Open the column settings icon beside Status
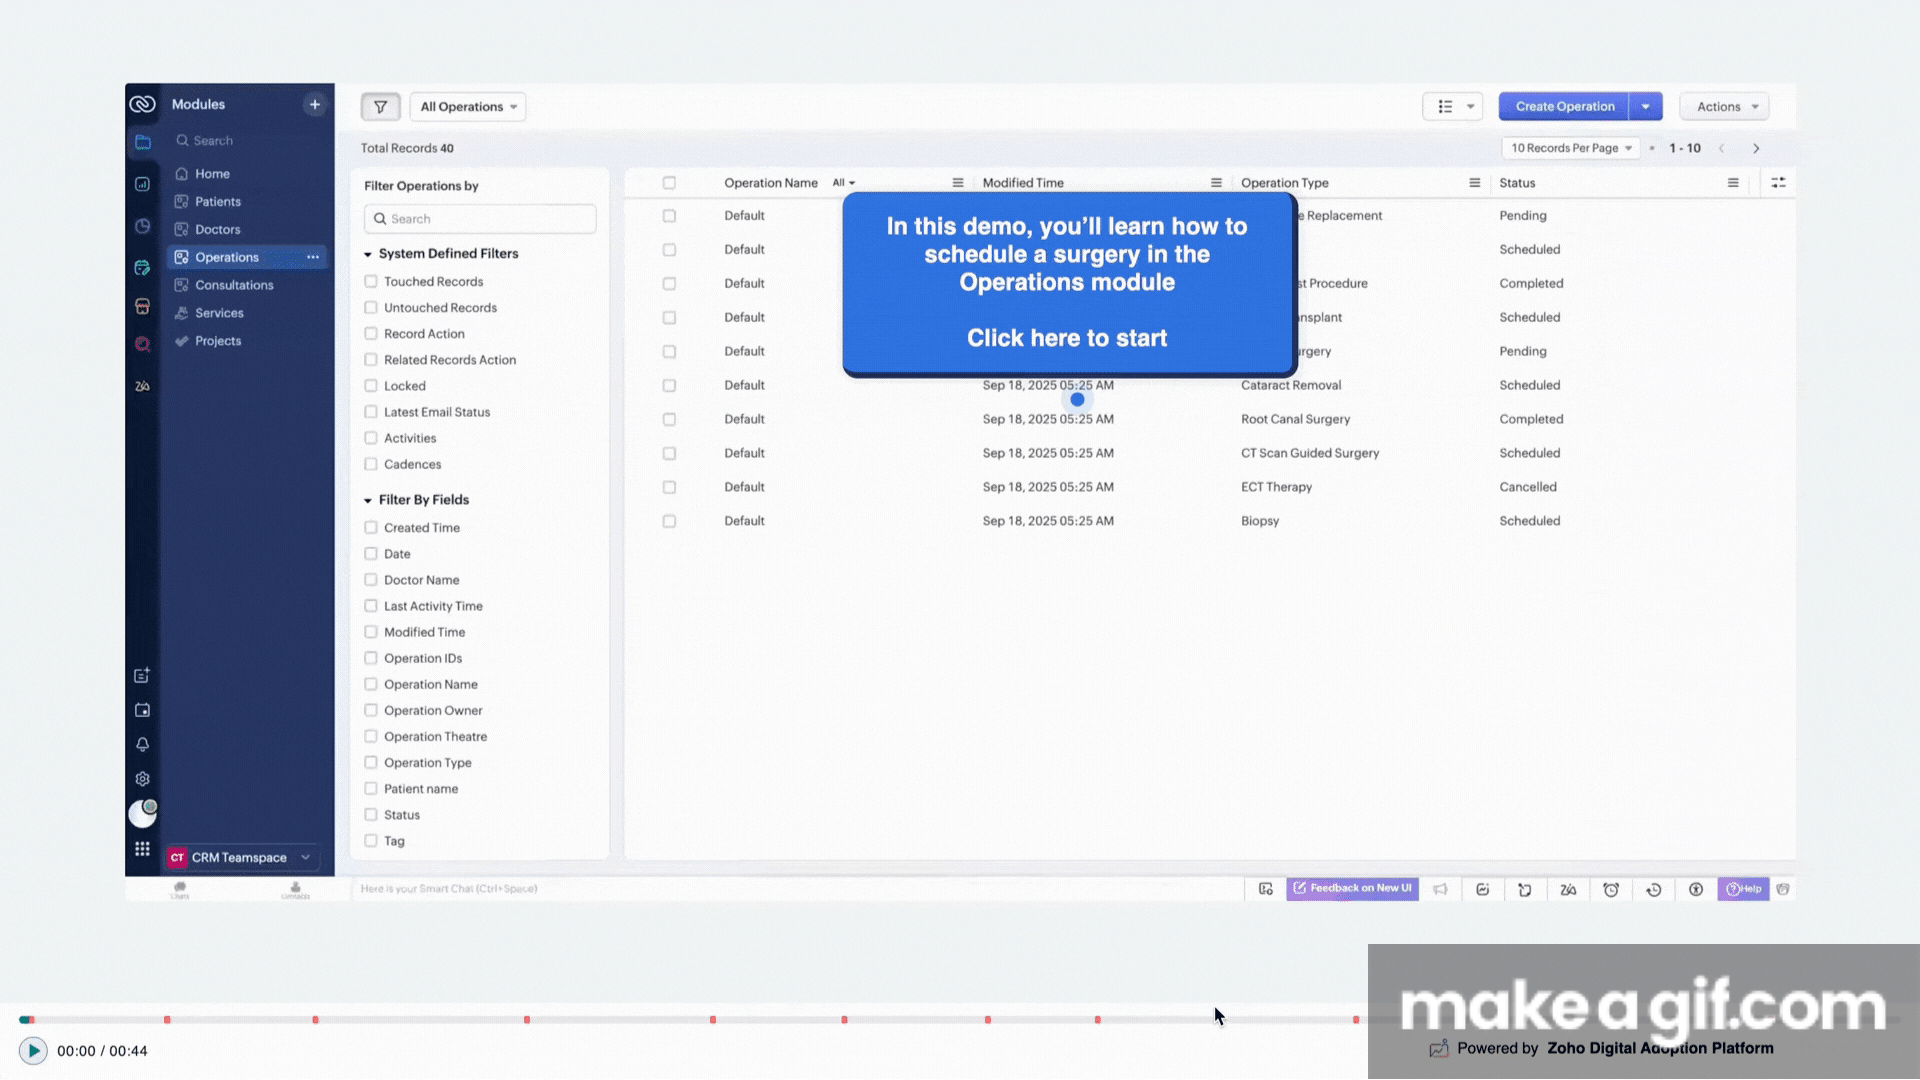This screenshot has width=1920, height=1080. click(x=1778, y=183)
